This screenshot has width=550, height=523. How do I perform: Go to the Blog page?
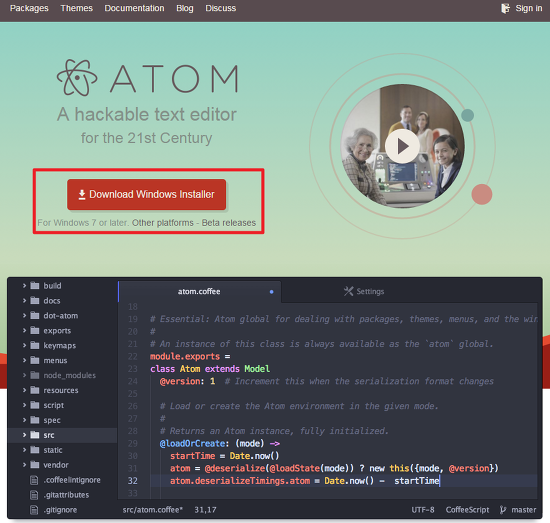[185, 8]
